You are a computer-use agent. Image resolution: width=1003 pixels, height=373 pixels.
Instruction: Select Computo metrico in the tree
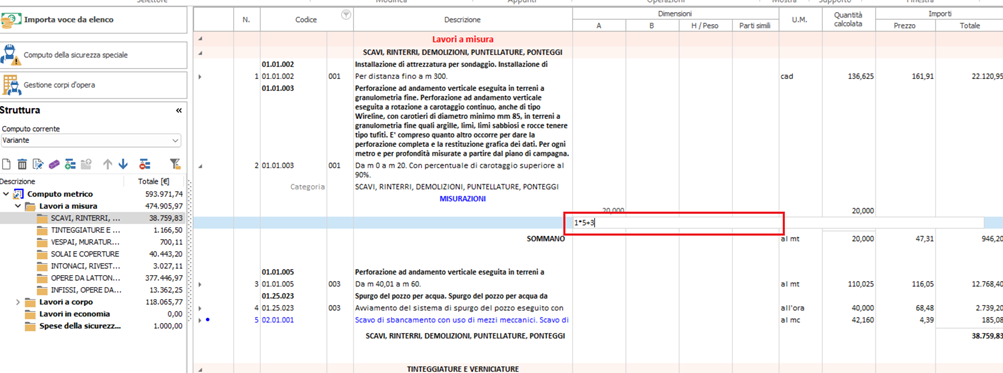[60, 194]
